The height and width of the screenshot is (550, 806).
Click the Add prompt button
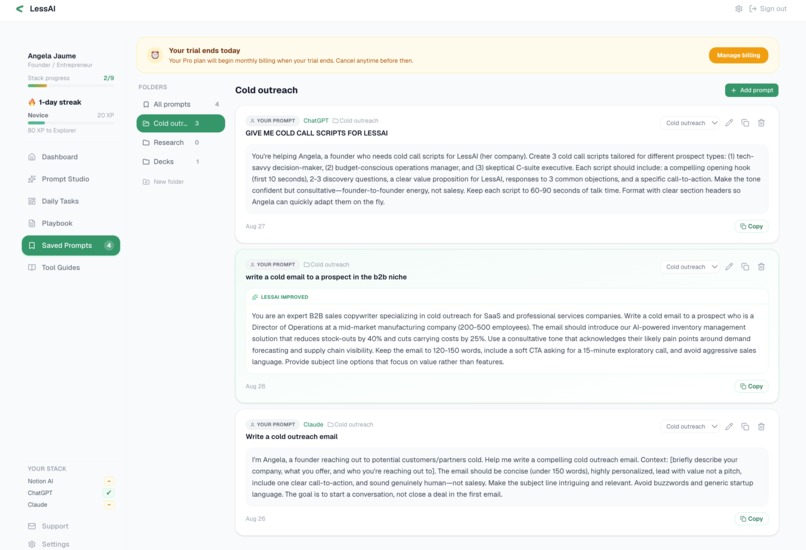[x=752, y=90]
